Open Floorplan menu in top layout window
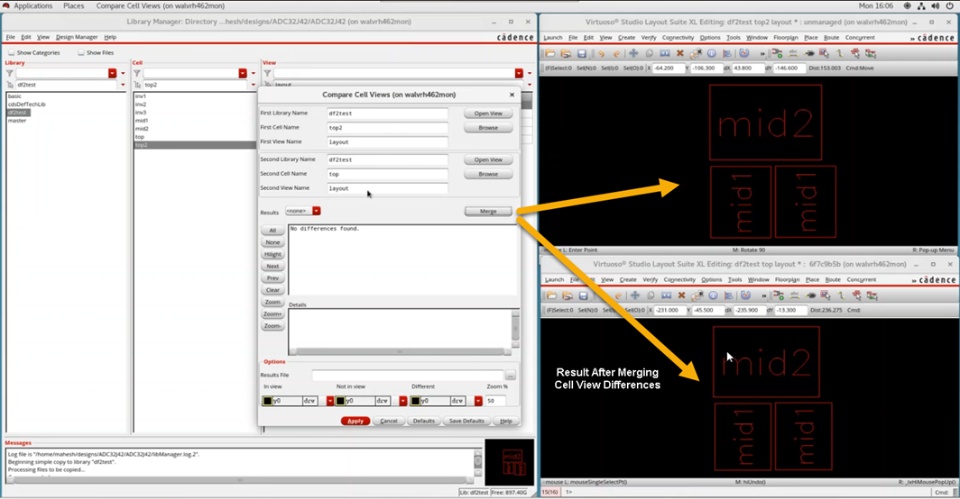Viewport: 960px width, 499px height. [787, 280]
